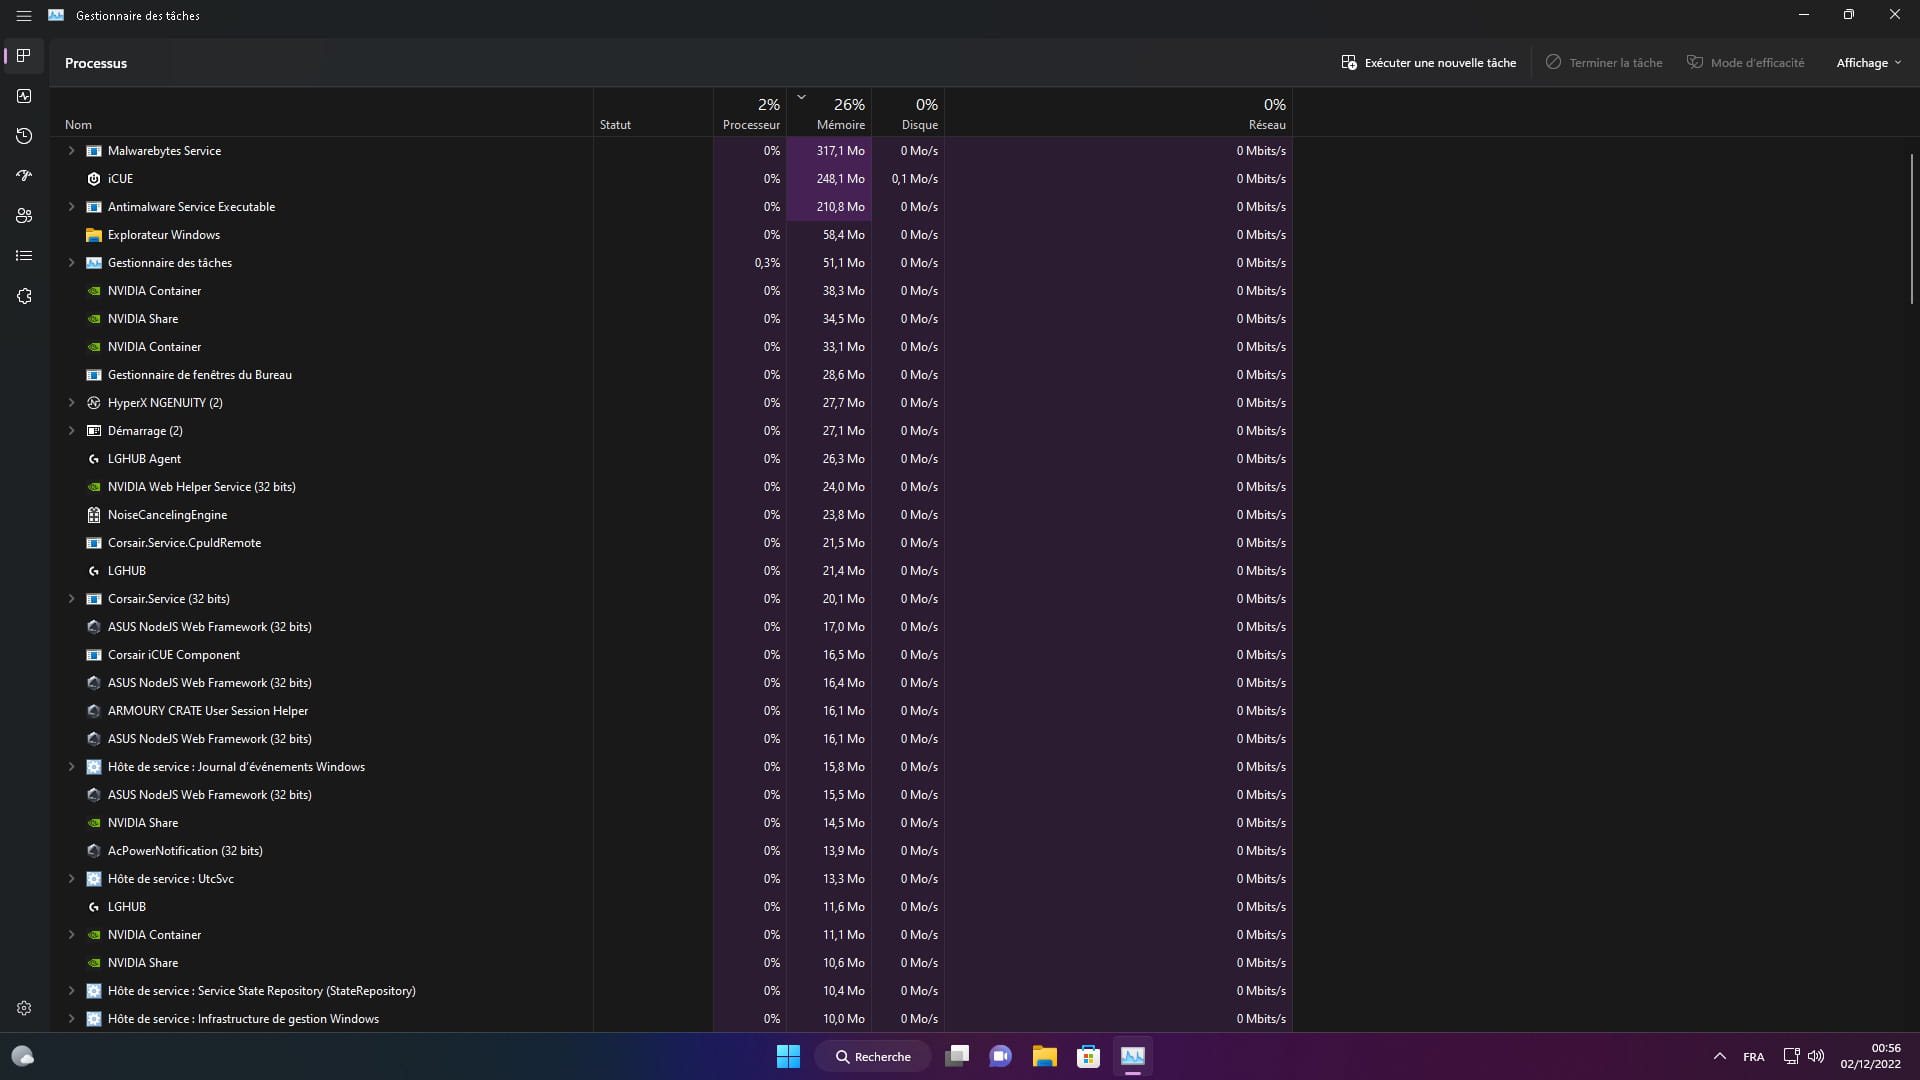The height and width of the screenshot is (1080, 1920).
Task: Open Microsoft Store from the taskbar
Action: point(1088,1056)
